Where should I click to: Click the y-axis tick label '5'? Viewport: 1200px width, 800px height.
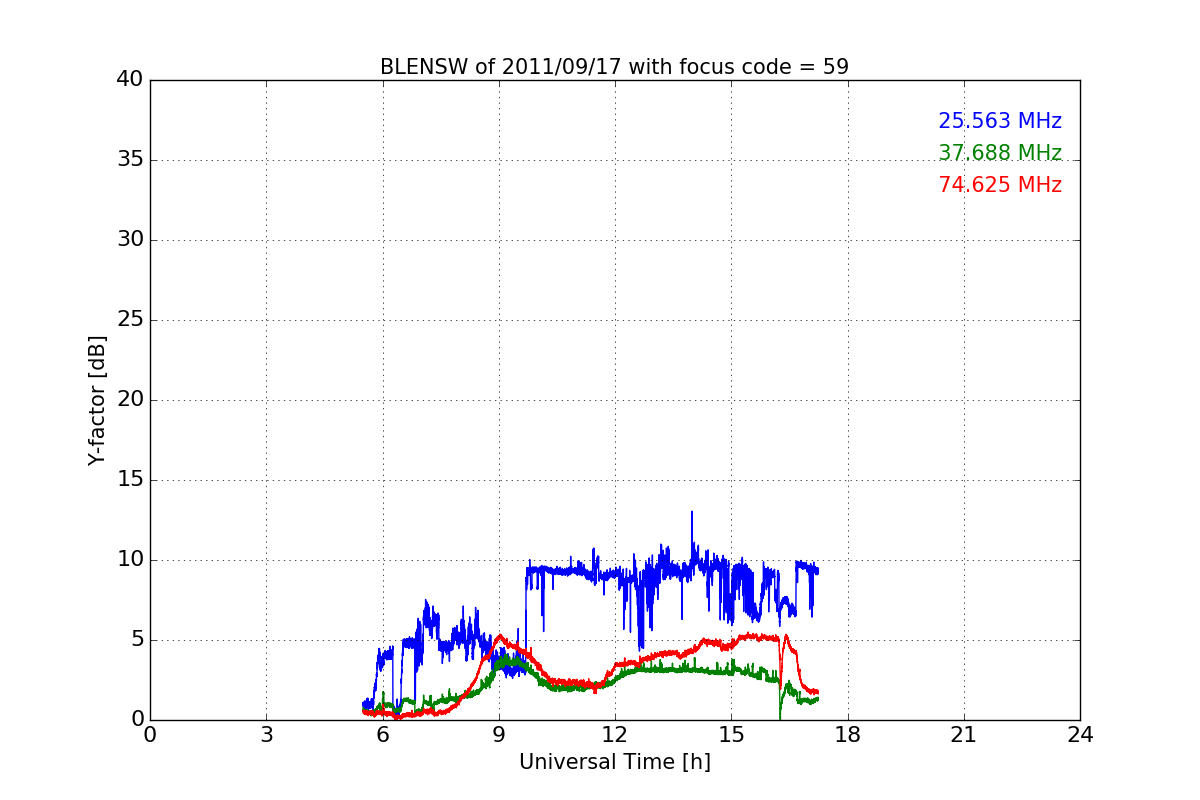(x=136, y=640)
